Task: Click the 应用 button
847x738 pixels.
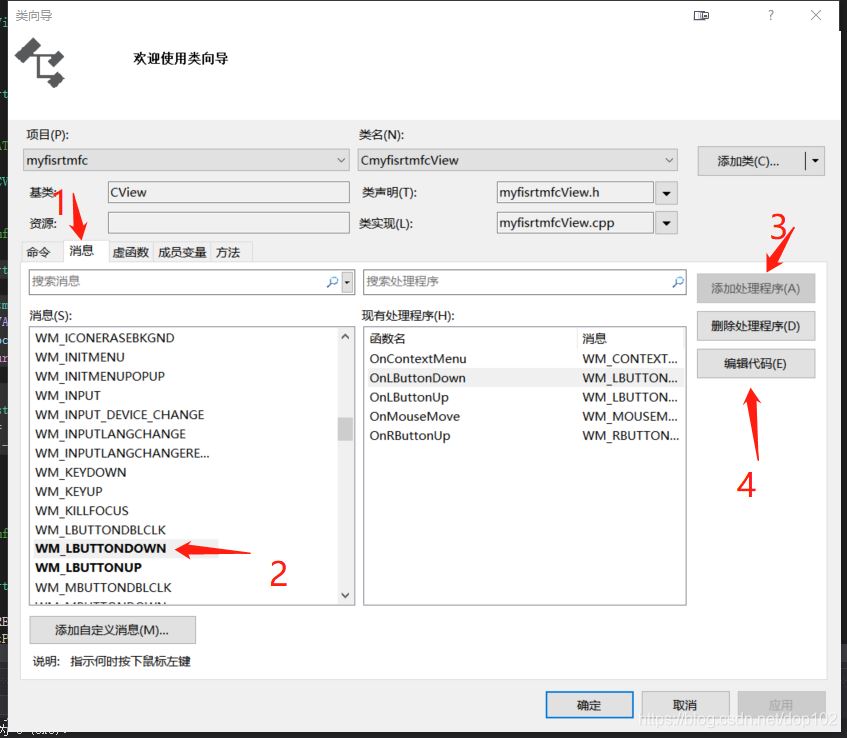Action: tap(781, 705)
